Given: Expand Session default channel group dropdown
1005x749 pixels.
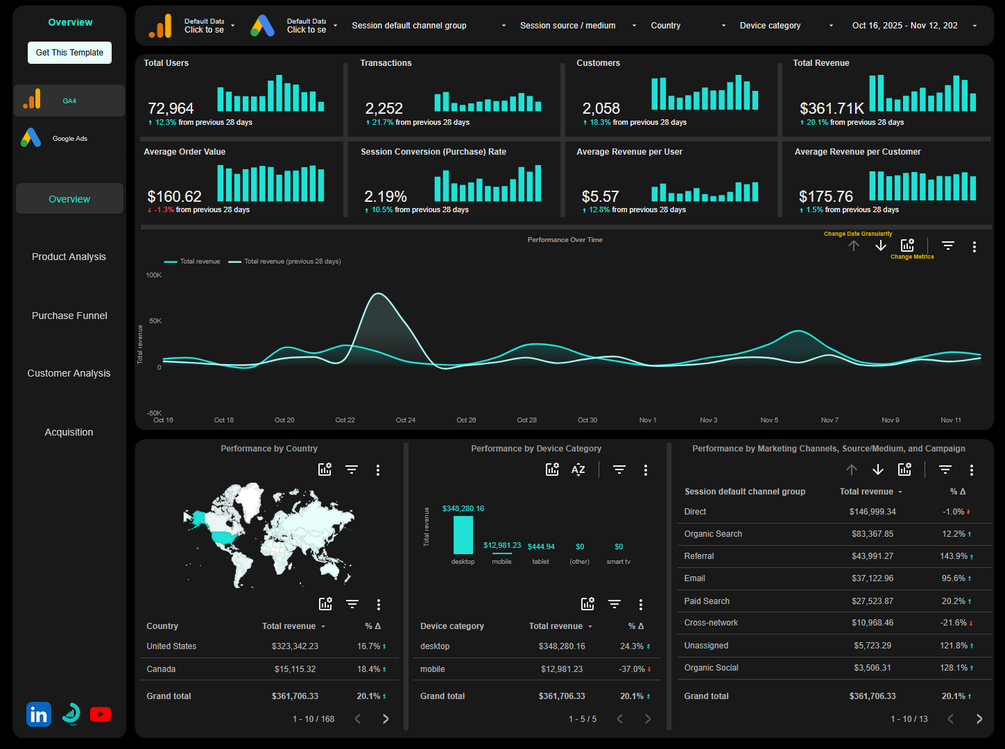Looking at the screenshot, I should (428, 26).
